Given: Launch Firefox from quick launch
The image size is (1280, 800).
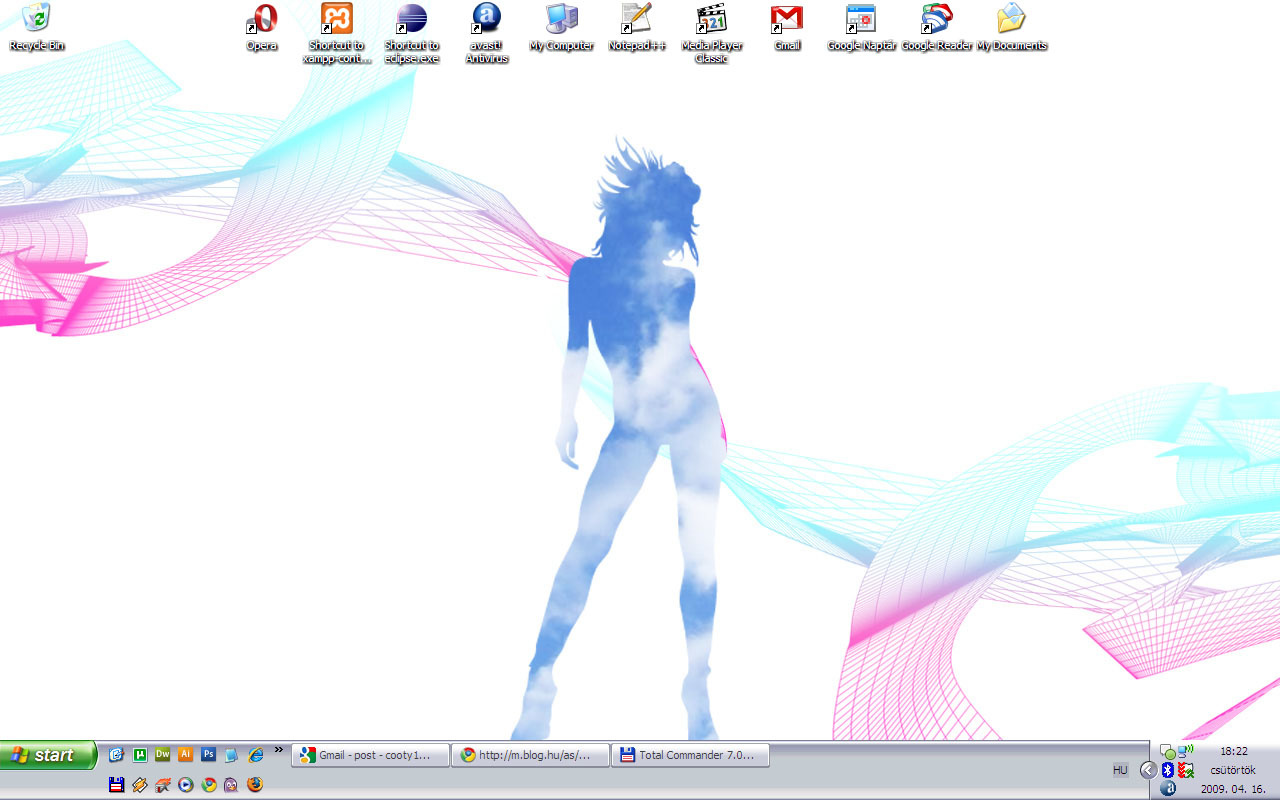Looking at the screenshot, I should click(255, 785).
